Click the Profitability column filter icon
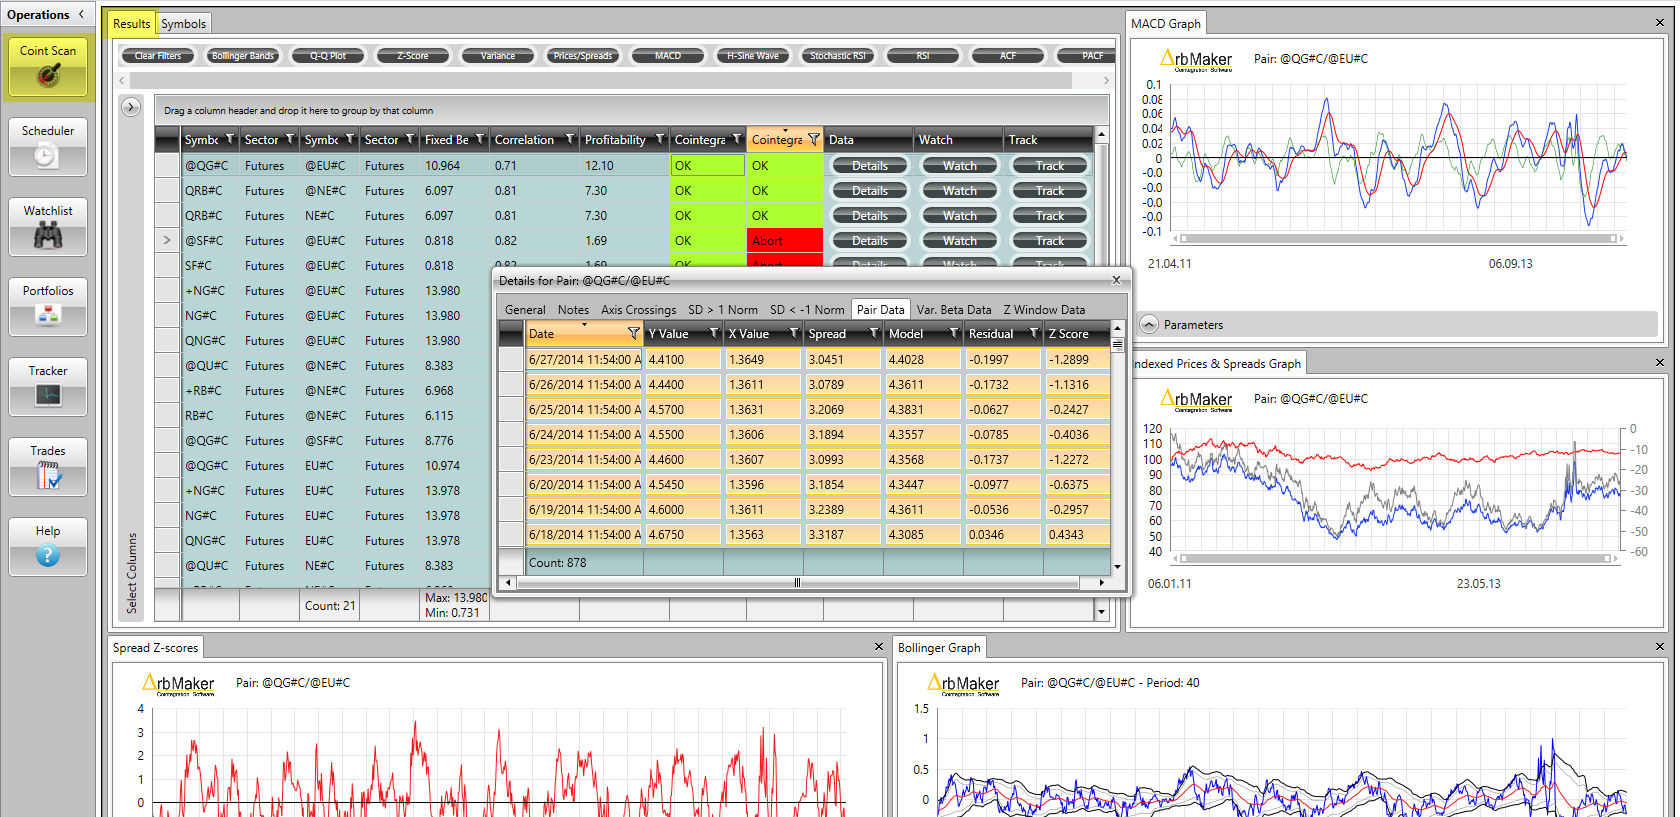Viewport: 1680px width, 817px height. click(x=660, y=139)
